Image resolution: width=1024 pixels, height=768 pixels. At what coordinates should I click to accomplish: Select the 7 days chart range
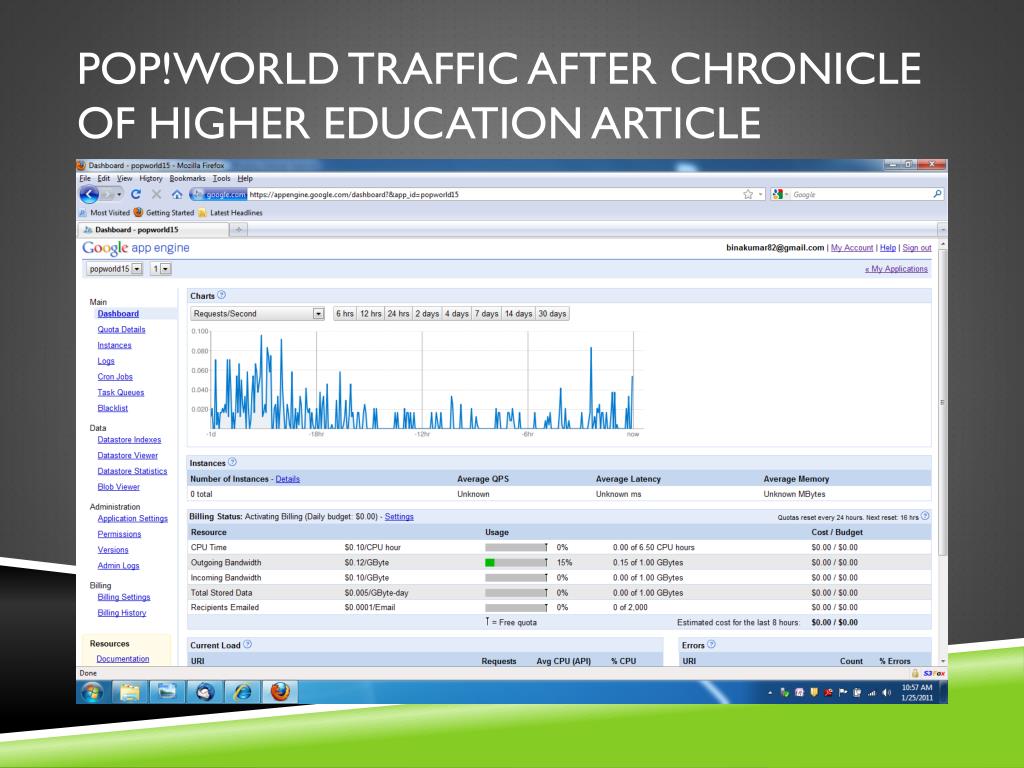[x=487, y=313]
